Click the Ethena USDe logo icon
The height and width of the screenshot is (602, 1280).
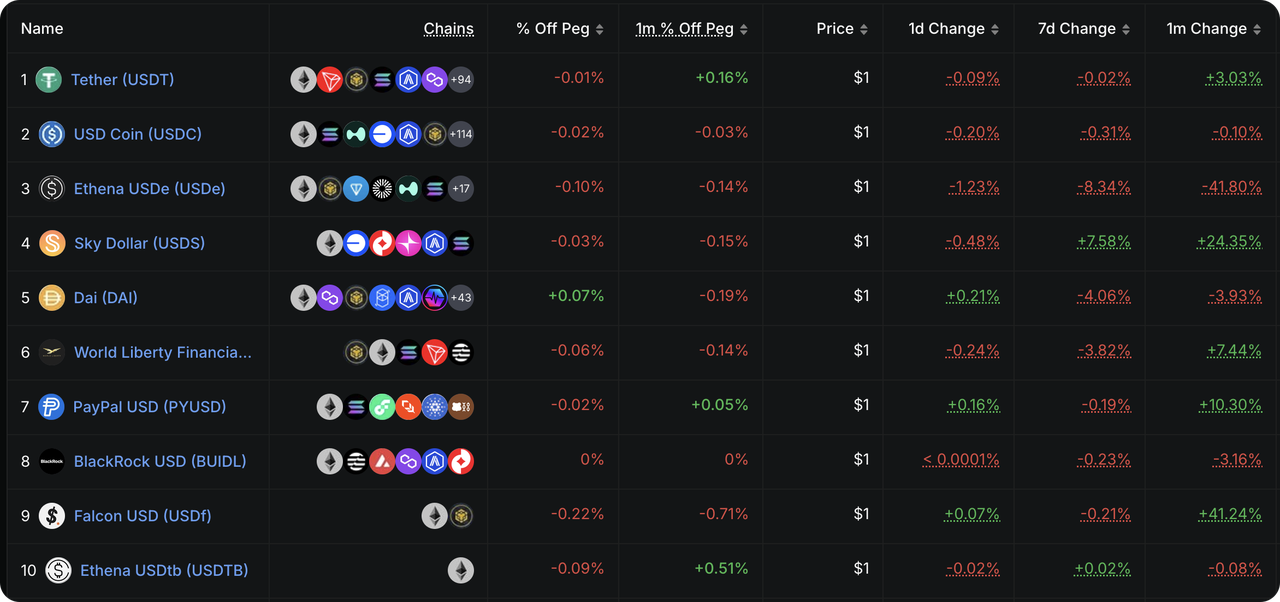click(52, 189)
